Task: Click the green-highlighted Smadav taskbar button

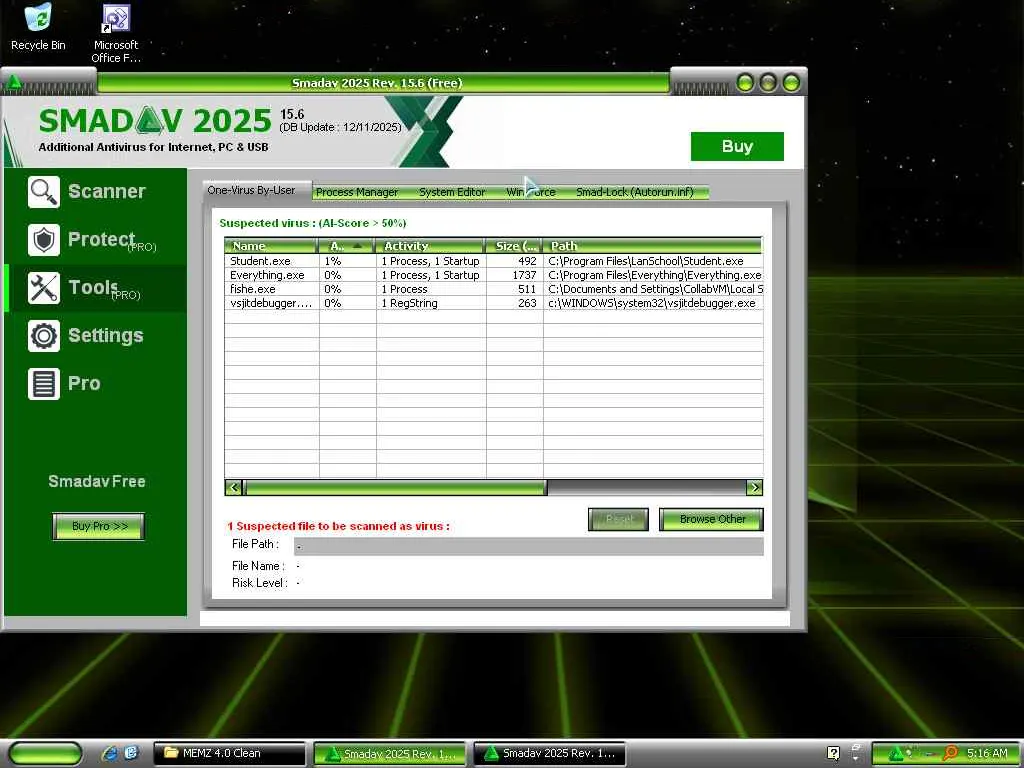Action: 390,753
